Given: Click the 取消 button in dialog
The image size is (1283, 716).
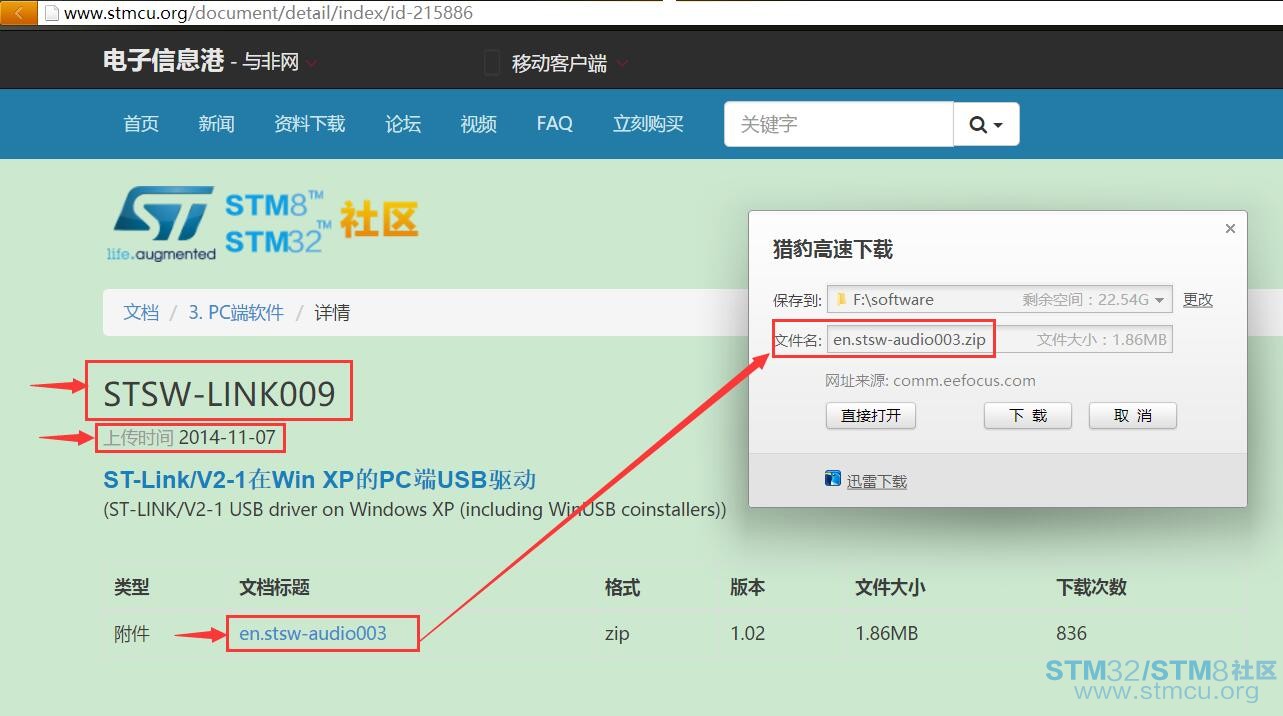Looking at the screenshot, I should coord(1133,415).
